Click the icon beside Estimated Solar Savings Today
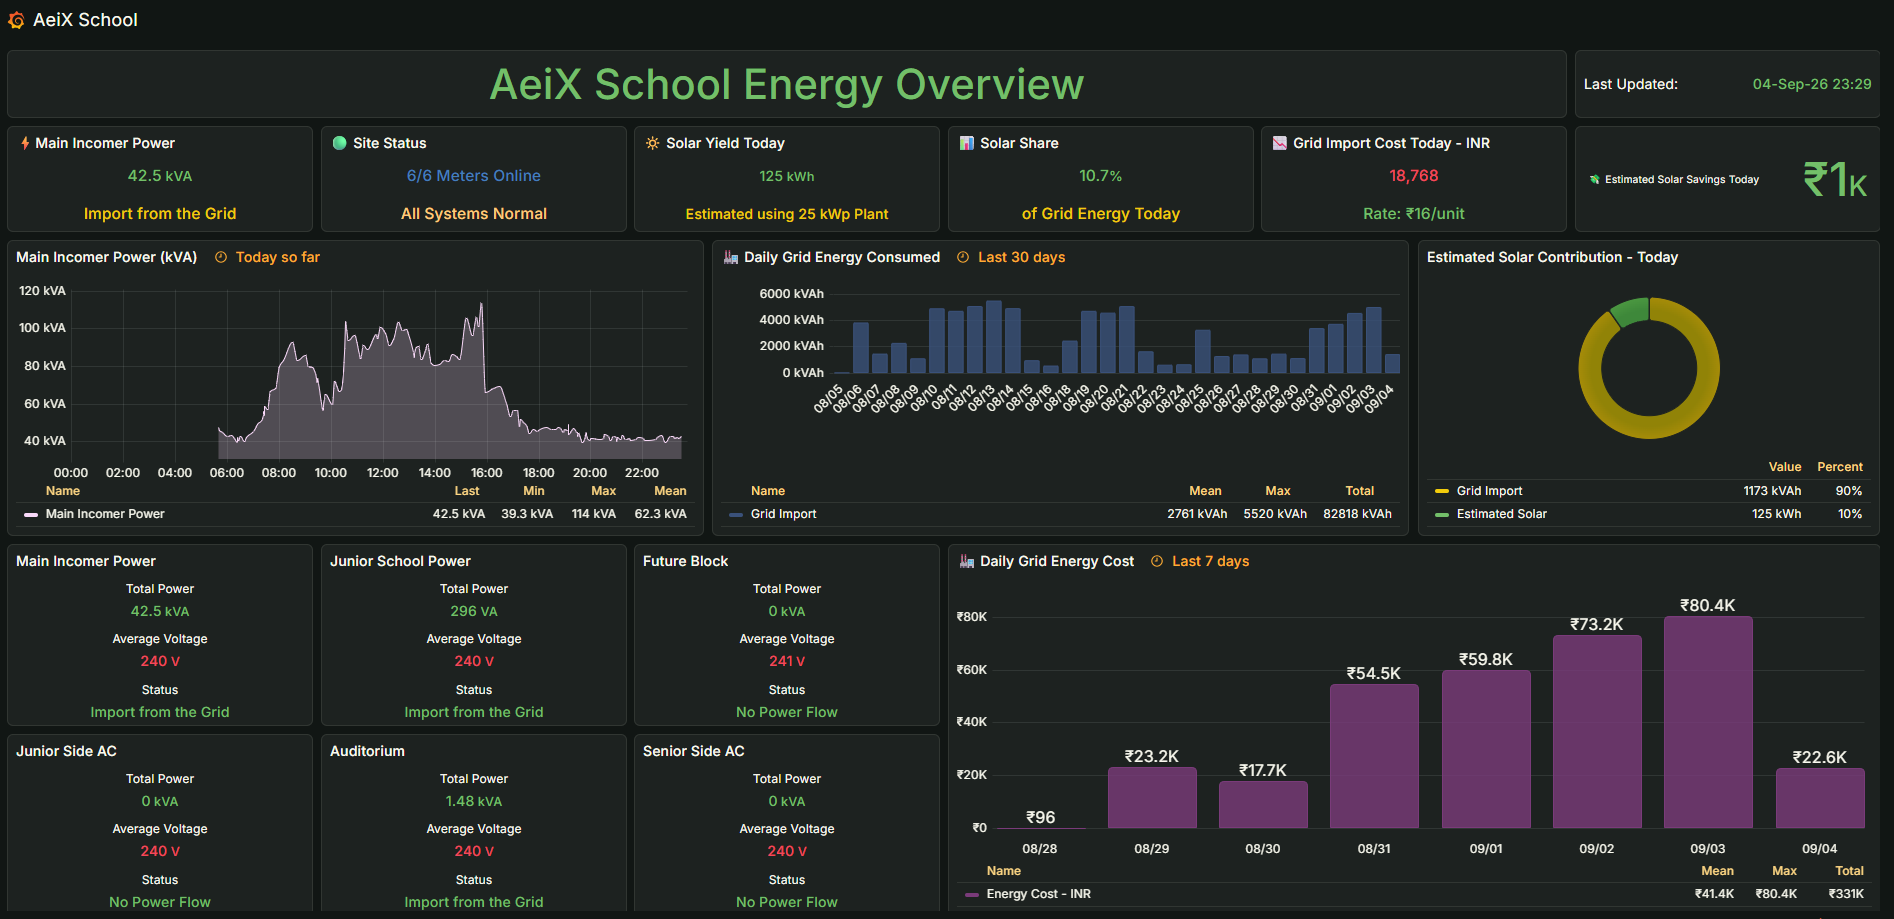 click(x=1595, y=180)
